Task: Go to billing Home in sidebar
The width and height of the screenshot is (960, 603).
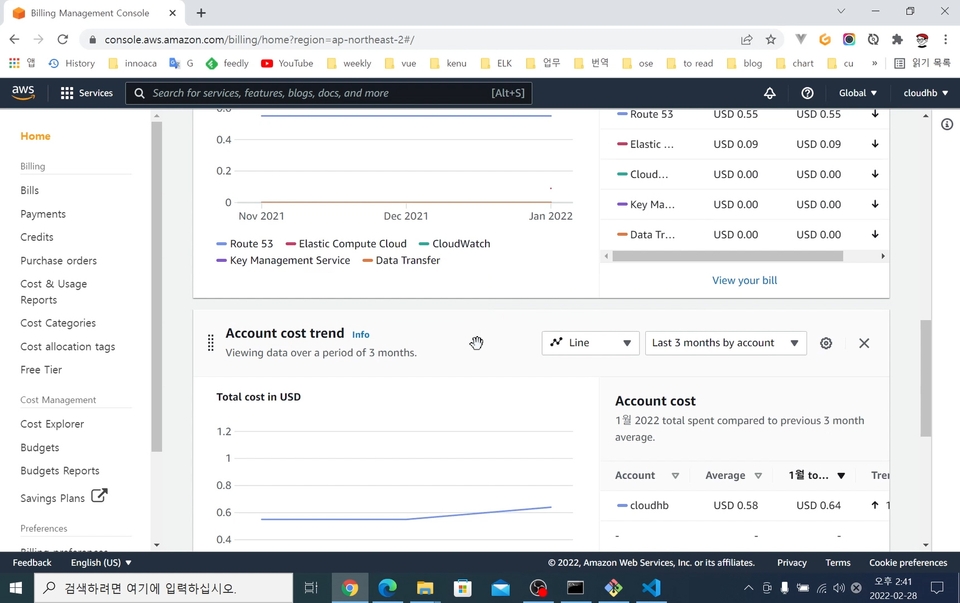Action: point(36,136)
